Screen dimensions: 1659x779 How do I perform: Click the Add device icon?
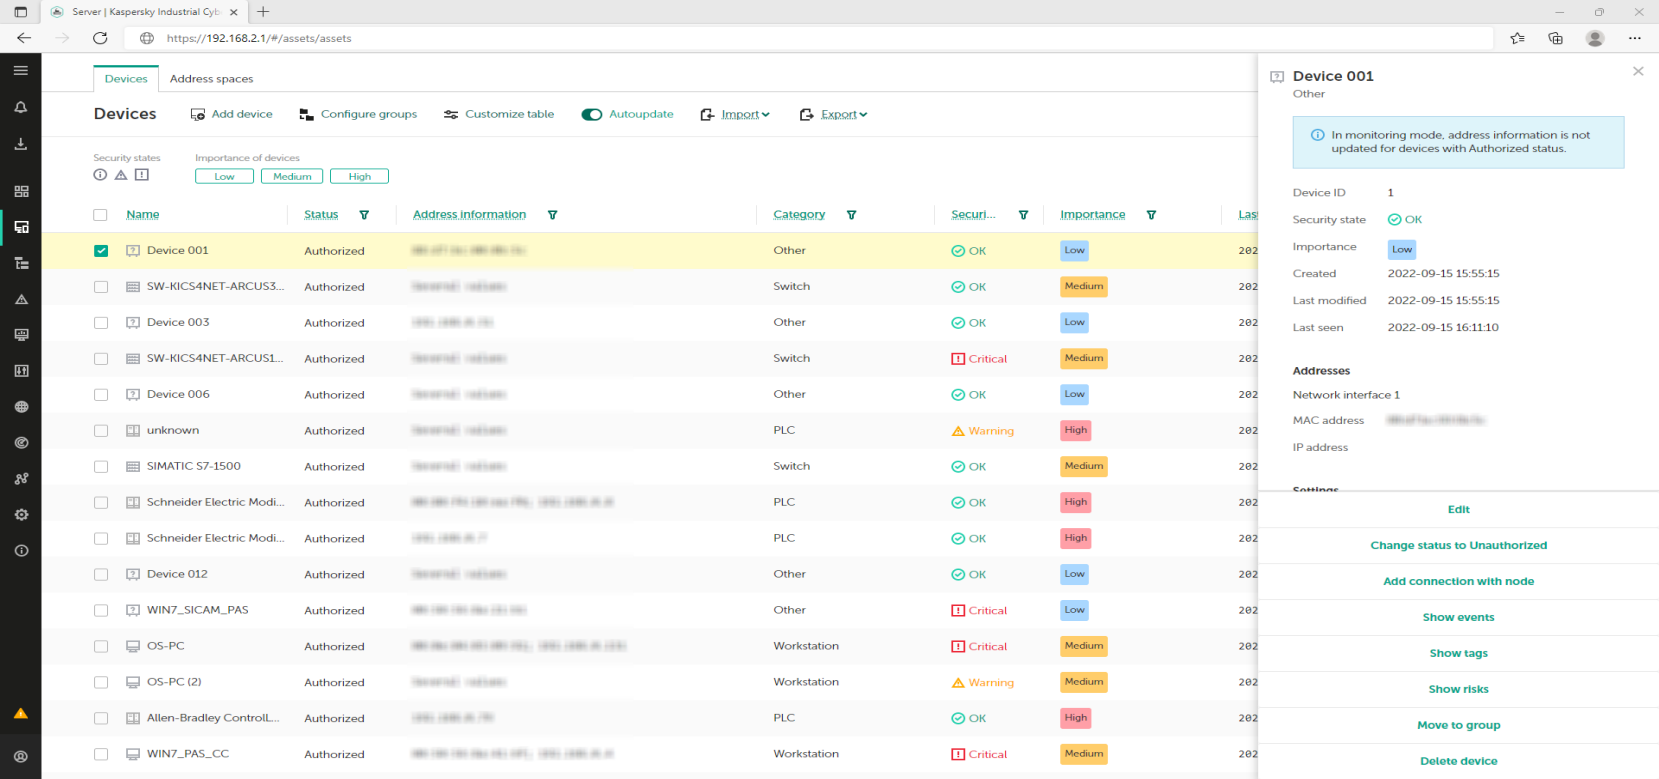coord(198,115)
